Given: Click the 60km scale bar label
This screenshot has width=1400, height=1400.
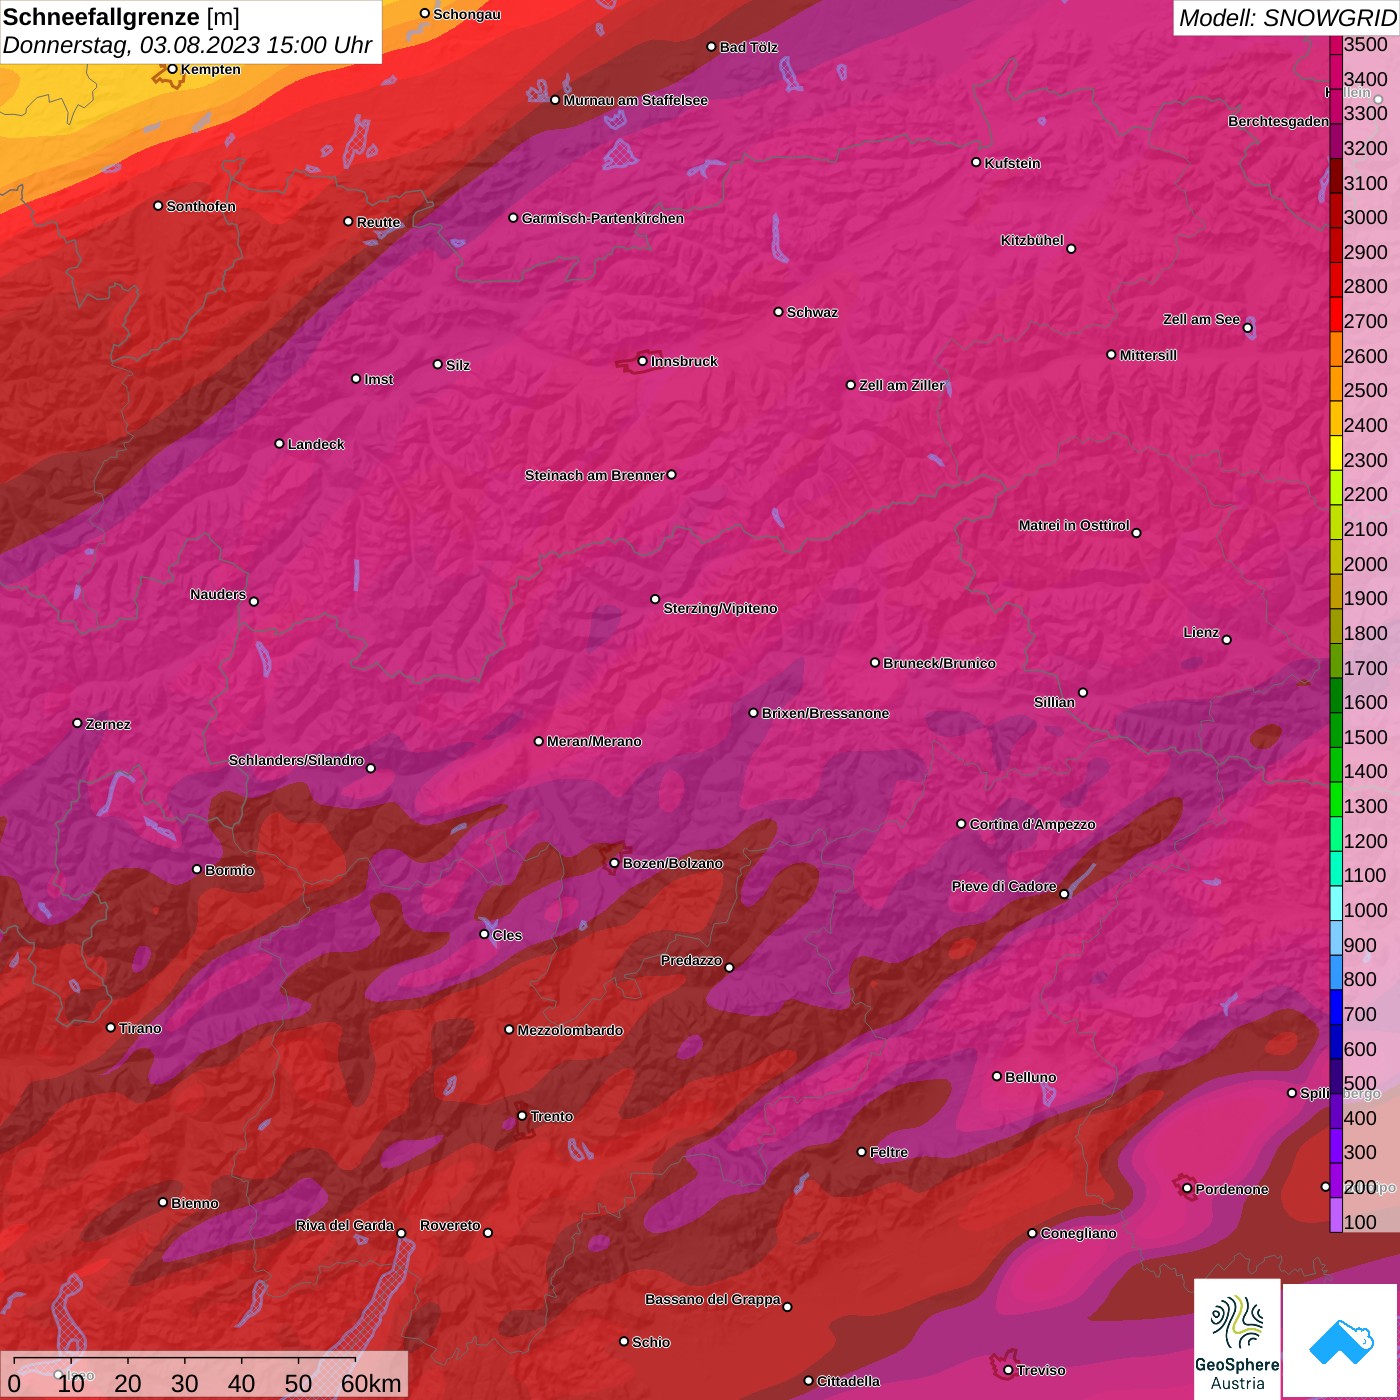Looking at the screenshot, I should pos(371,1383).
